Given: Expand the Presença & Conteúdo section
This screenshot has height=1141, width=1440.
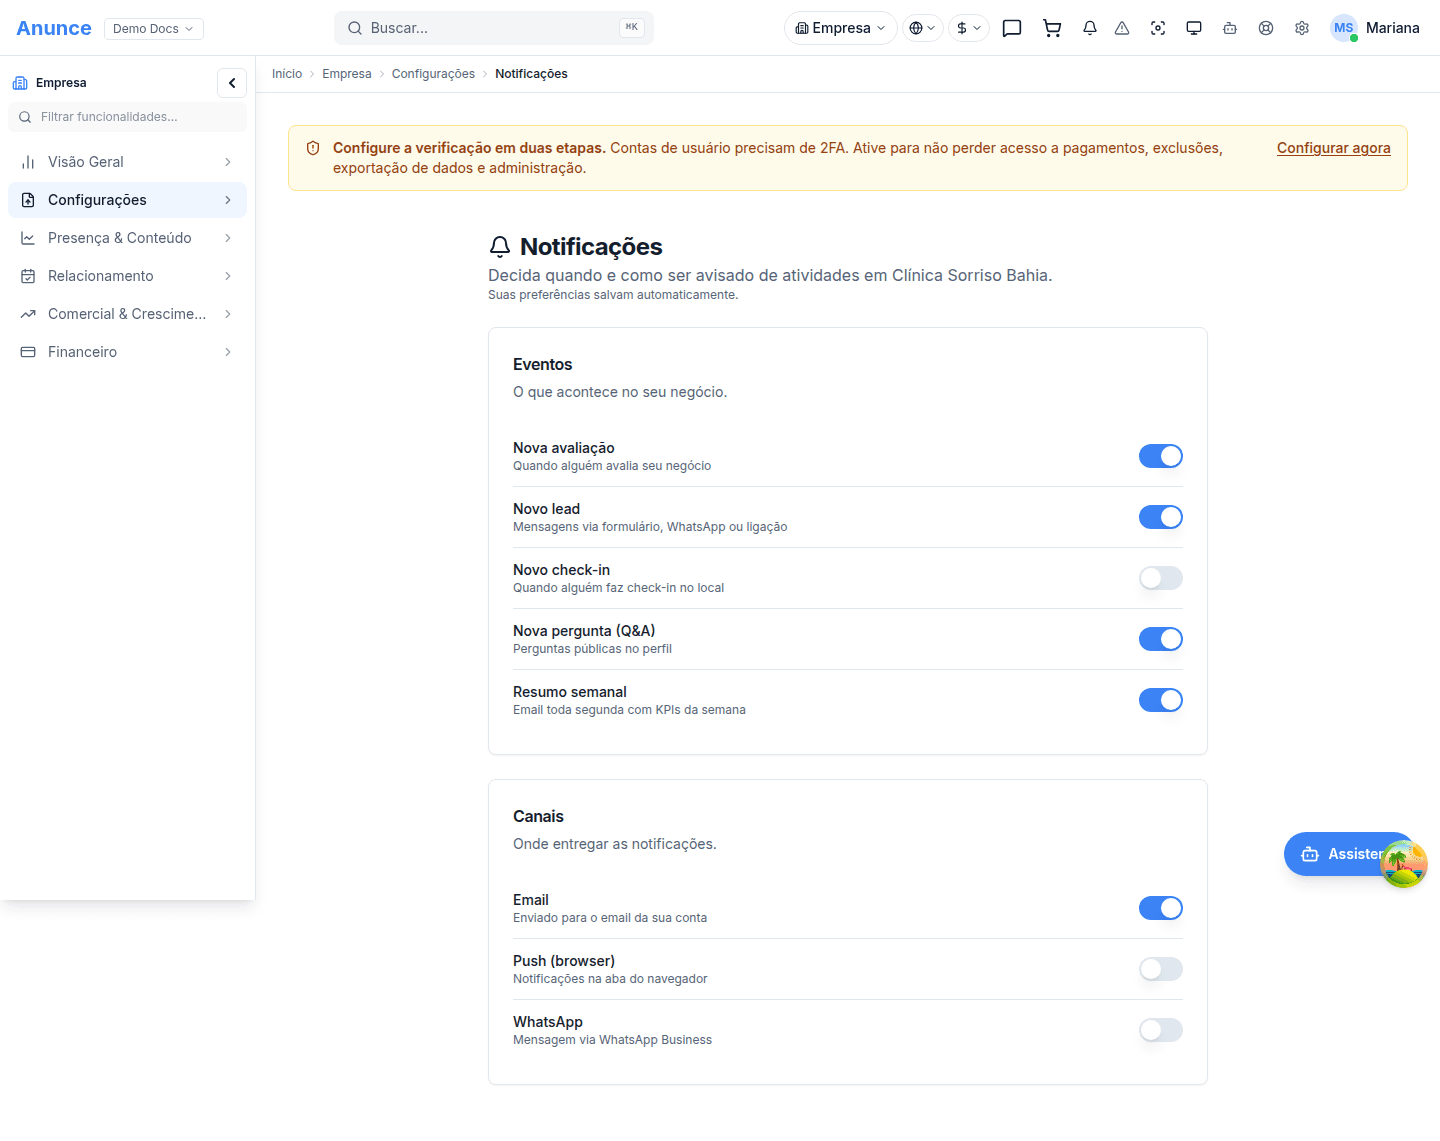Looking at the screenshot, I should tap(127, 238).
